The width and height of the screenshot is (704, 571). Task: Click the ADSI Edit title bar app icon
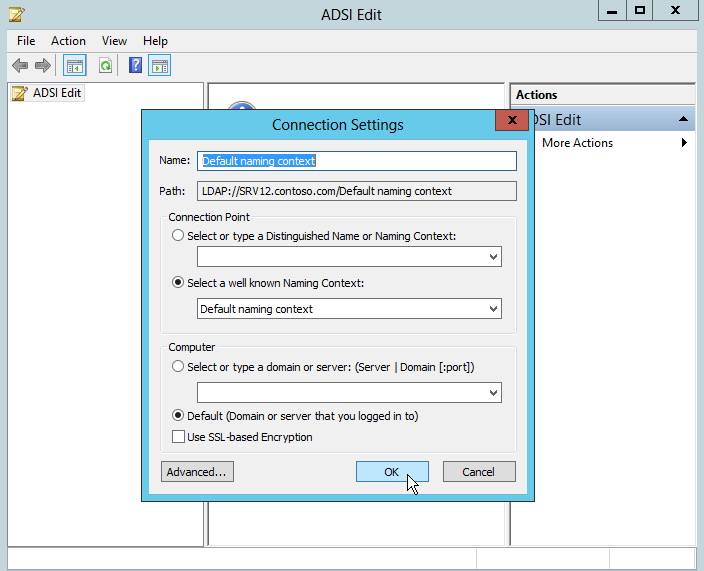coord(17,14)
